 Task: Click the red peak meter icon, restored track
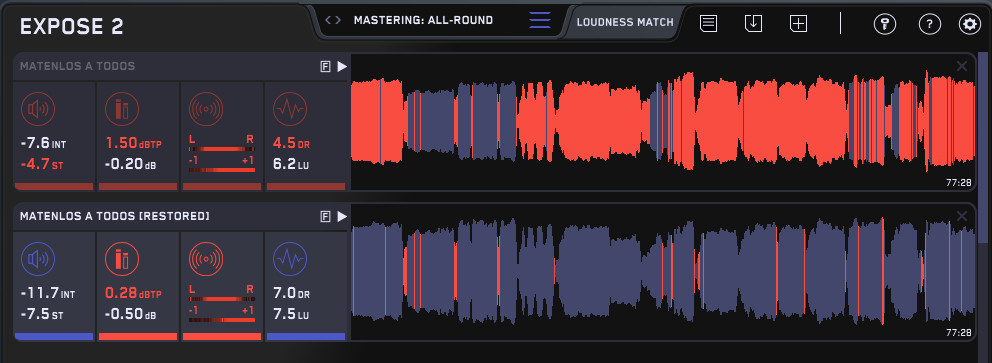[x=121, y=259]
